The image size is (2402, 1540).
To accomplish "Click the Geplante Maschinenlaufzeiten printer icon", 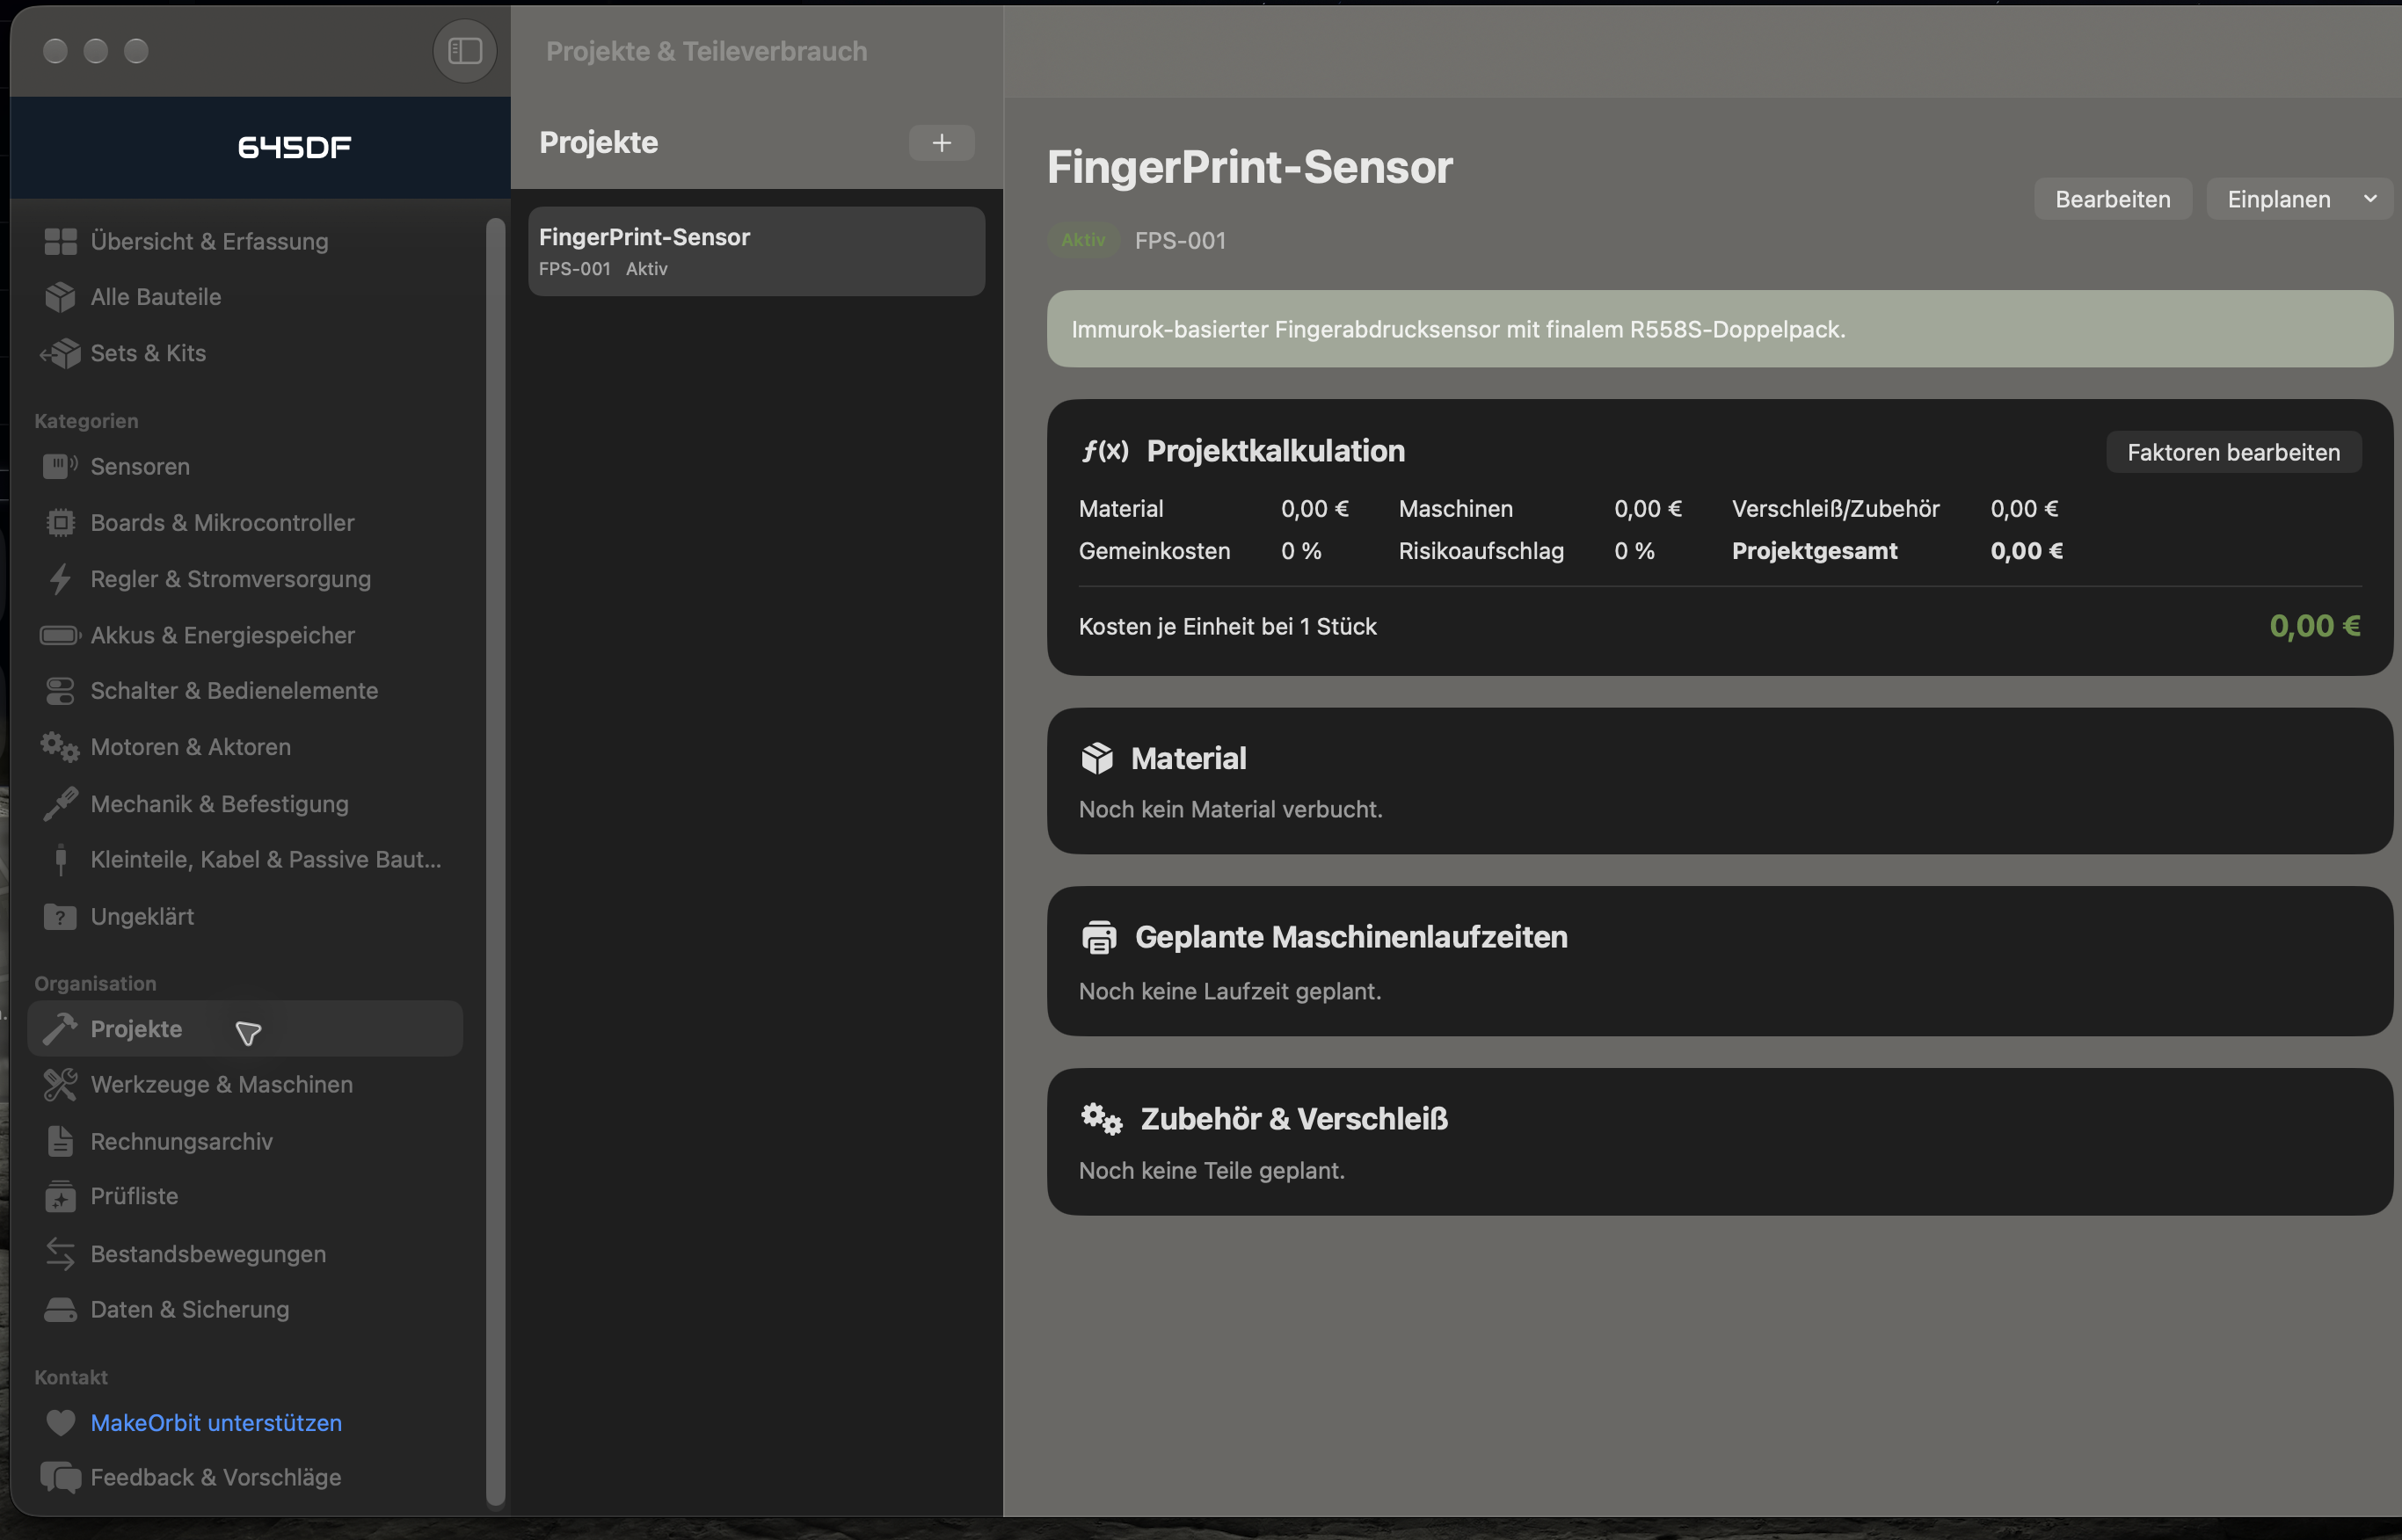I will (x=1098, y=937).
